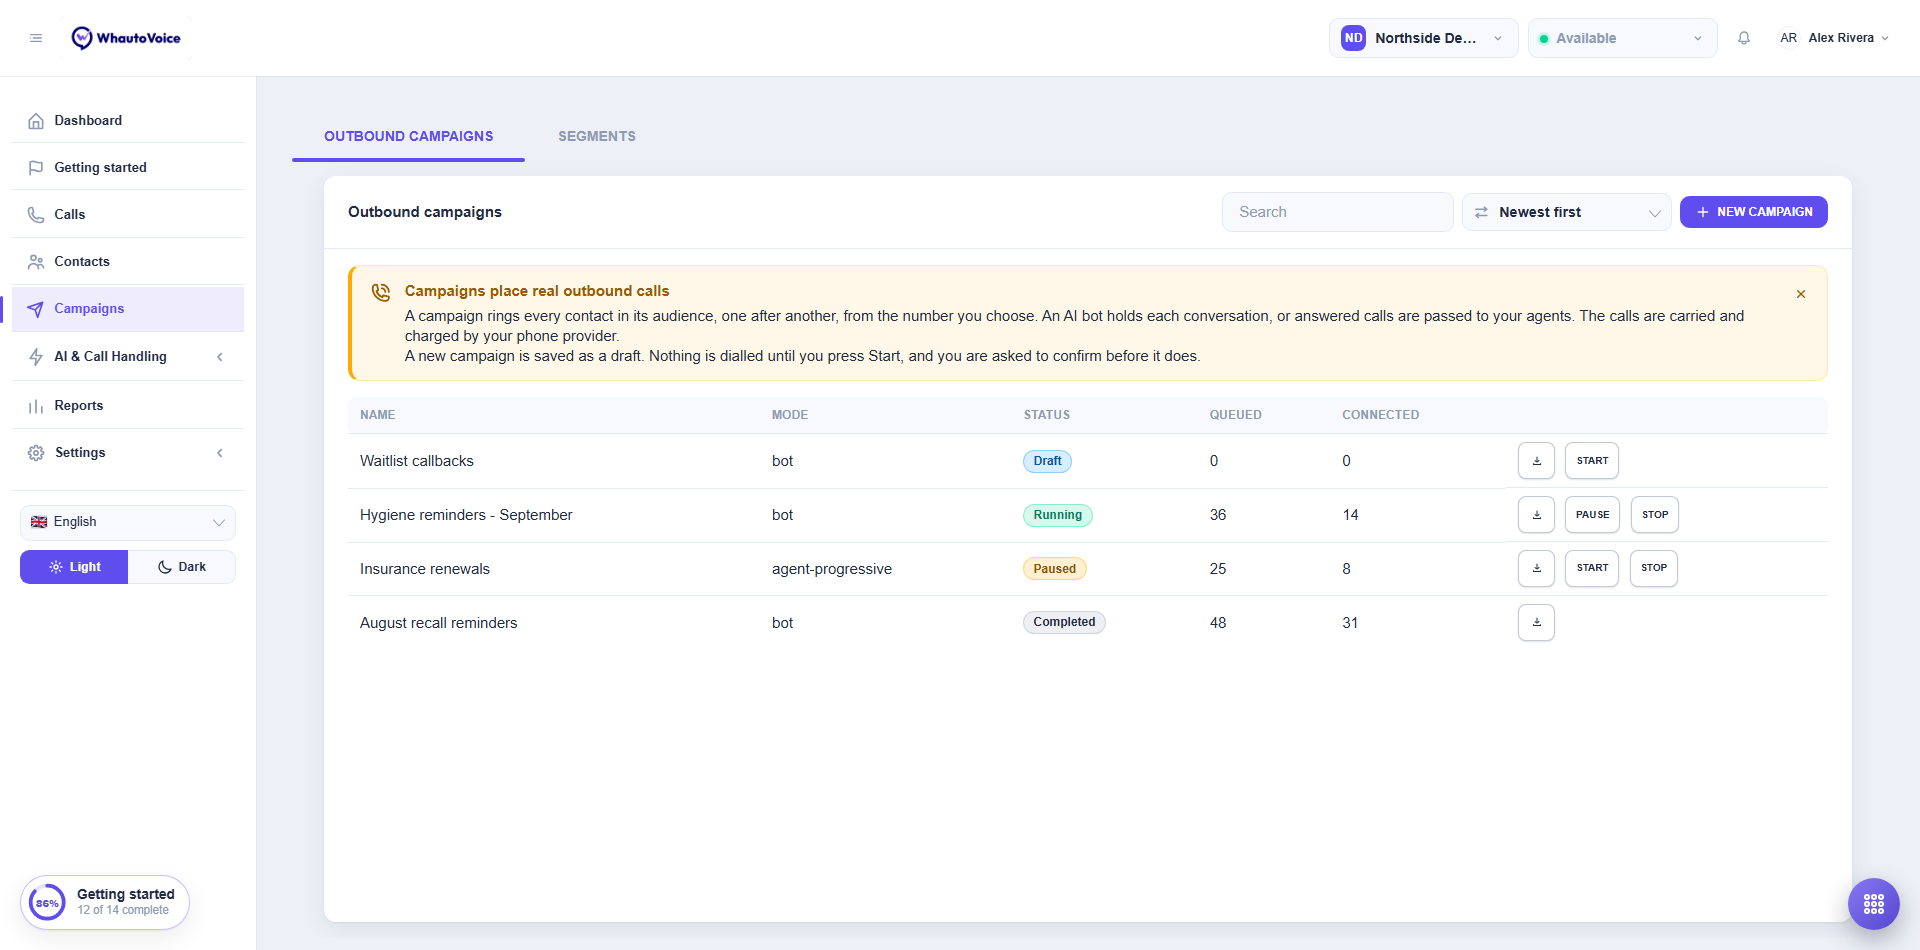
Task: Stop the Hygiene reminders - September campaign
Action: (x=1655, y=515)
